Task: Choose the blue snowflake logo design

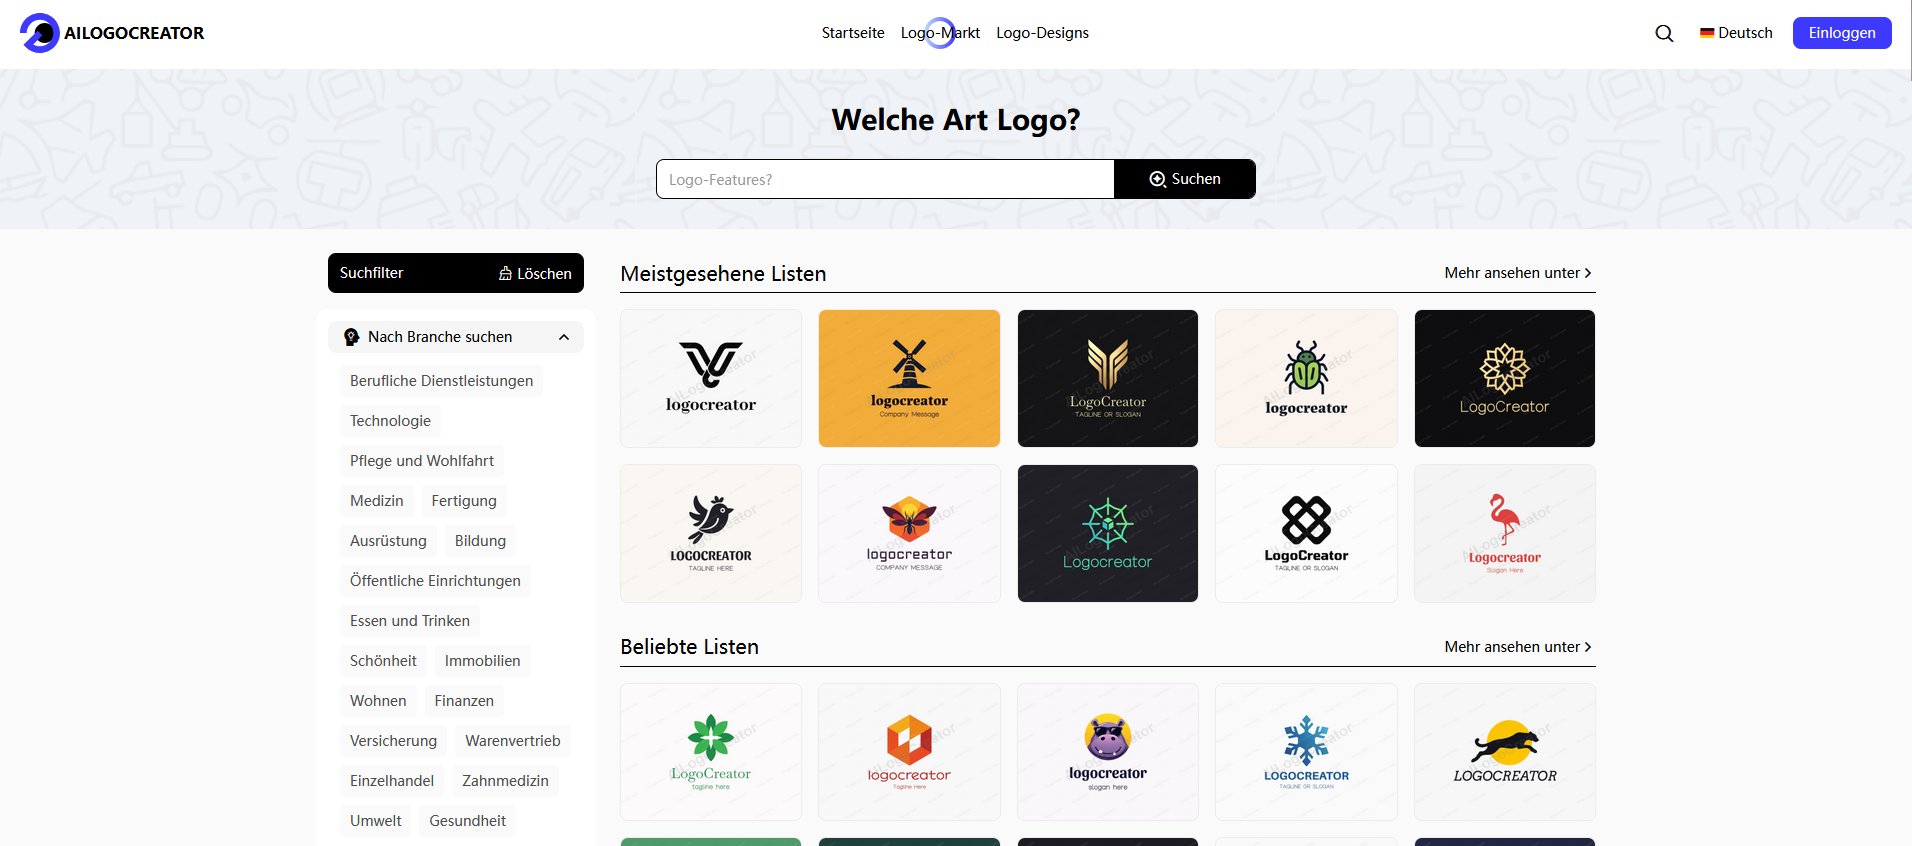Action: (x=1306, y=752)
